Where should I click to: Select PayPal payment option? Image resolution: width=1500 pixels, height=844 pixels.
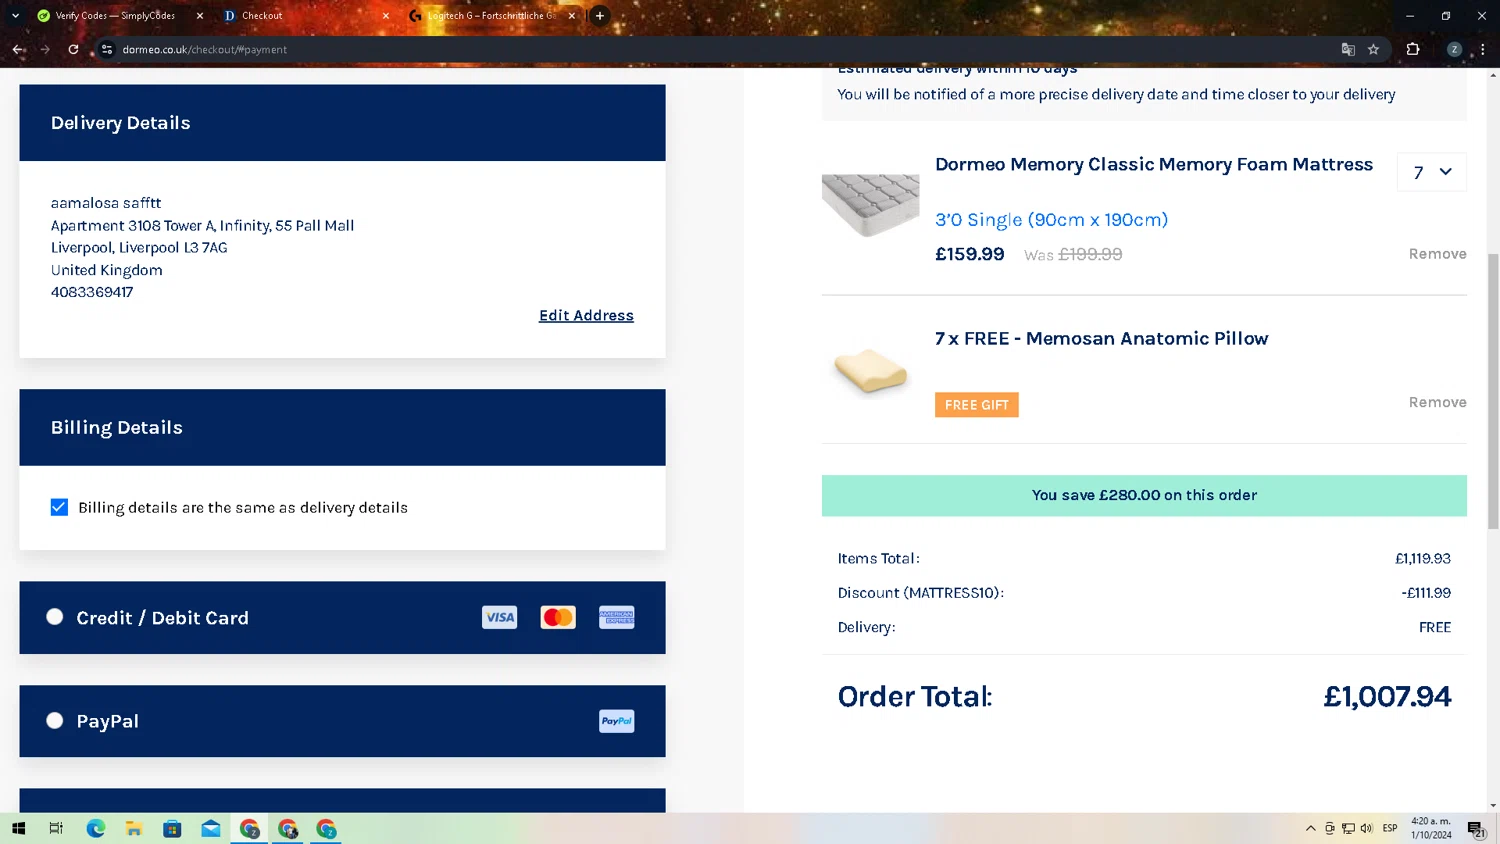pos(55,720)
